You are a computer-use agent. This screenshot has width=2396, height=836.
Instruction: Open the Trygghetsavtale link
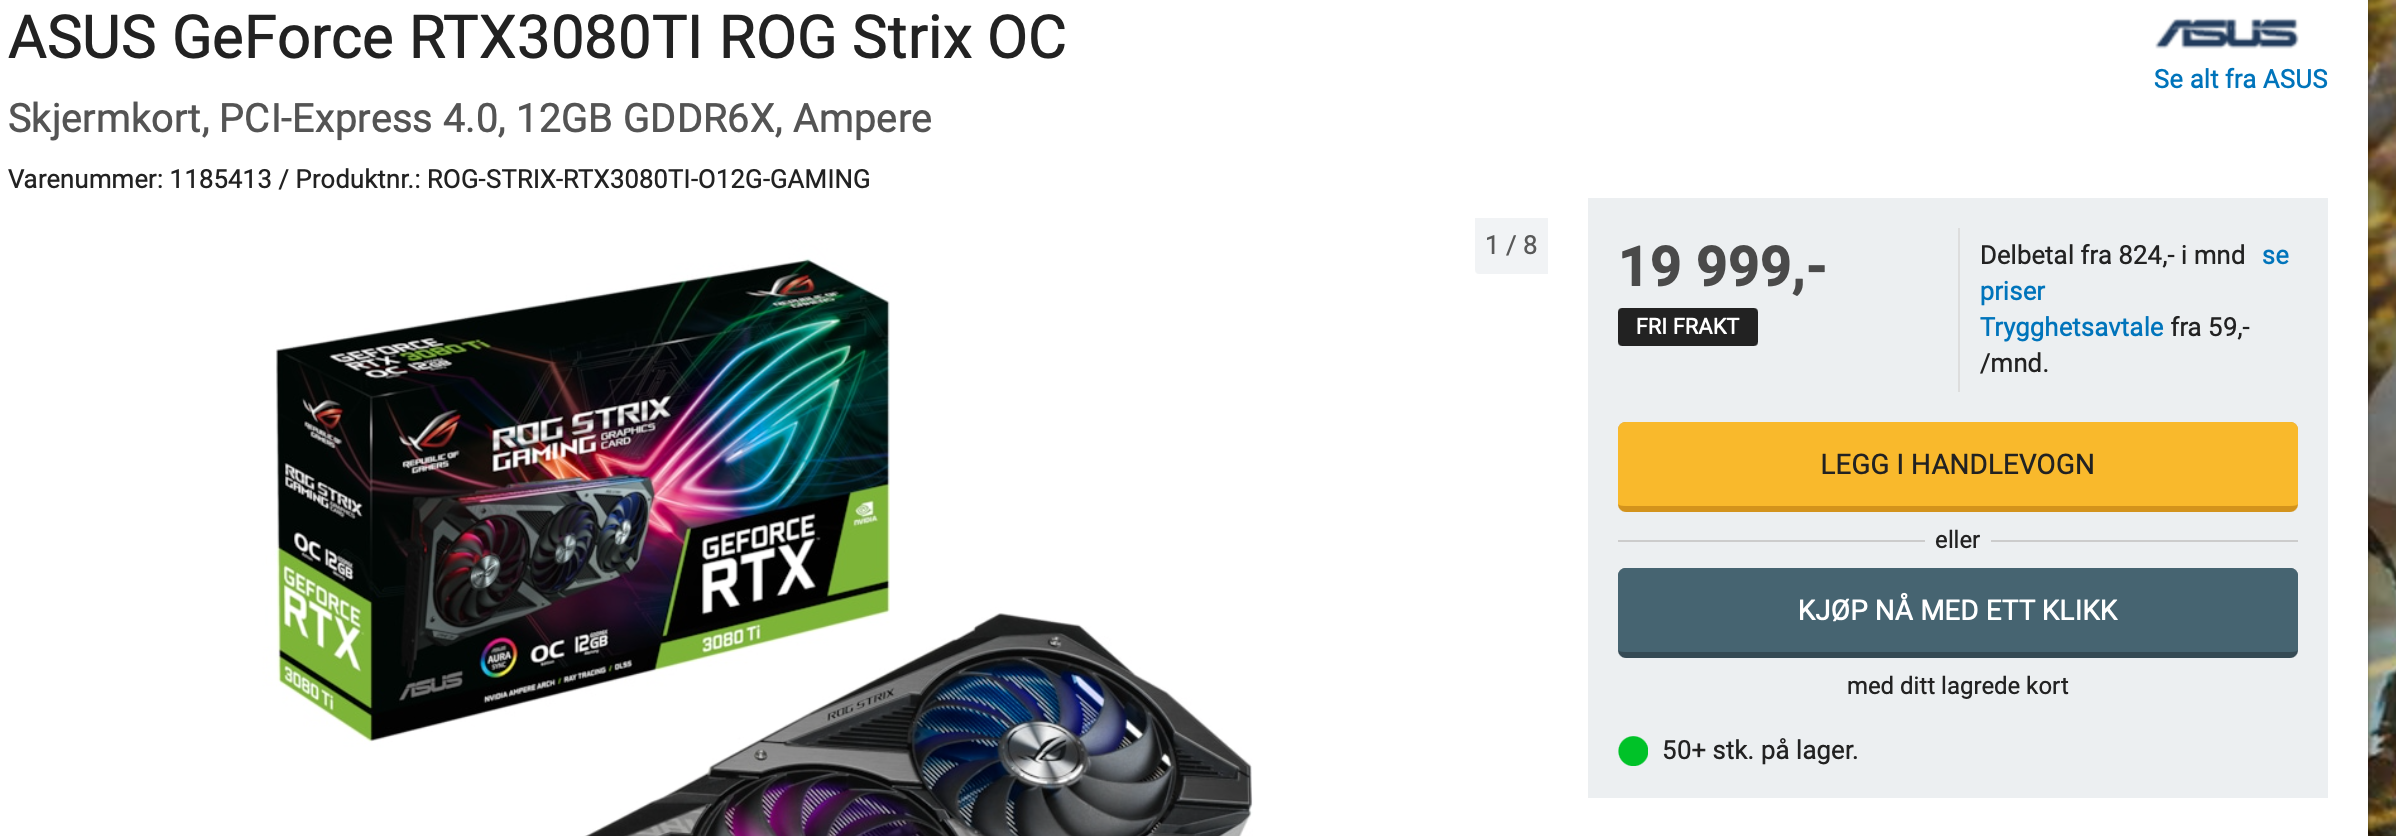point(2071,327)
